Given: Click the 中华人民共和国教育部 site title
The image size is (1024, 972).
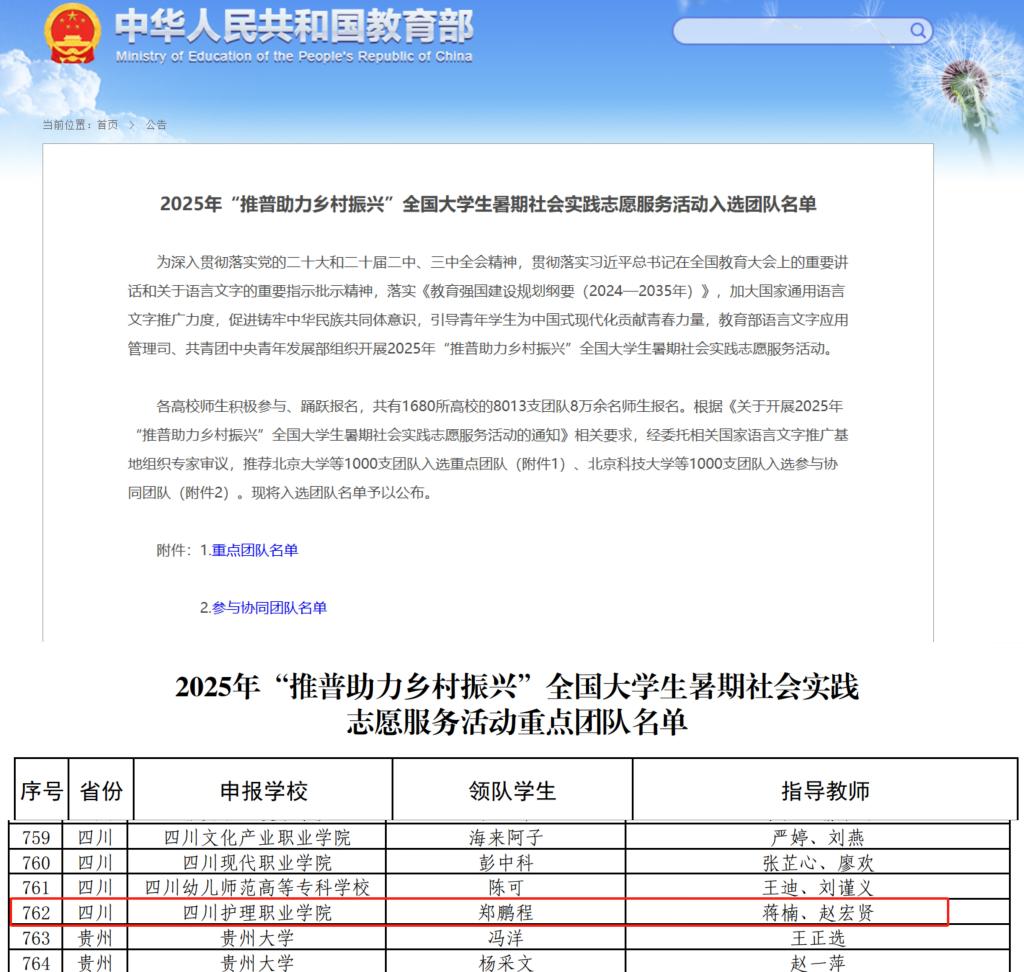Looking at the screenshot, I should (x=294, y=25).
